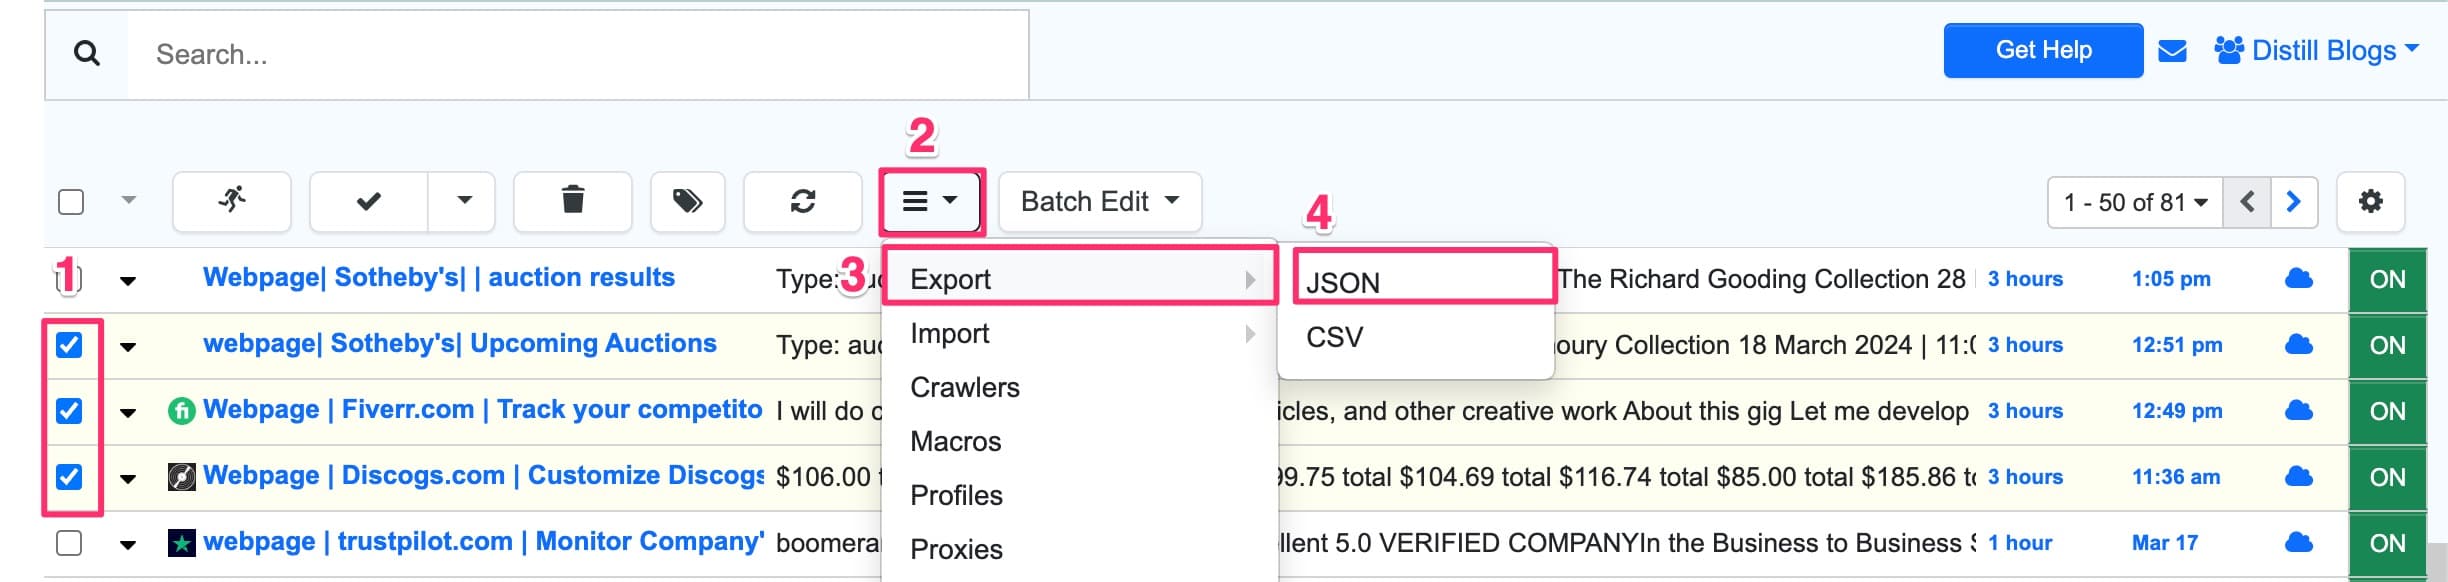Click the envelope mail icon
The image size is (2448, 582).
[x=2172, y=51]
